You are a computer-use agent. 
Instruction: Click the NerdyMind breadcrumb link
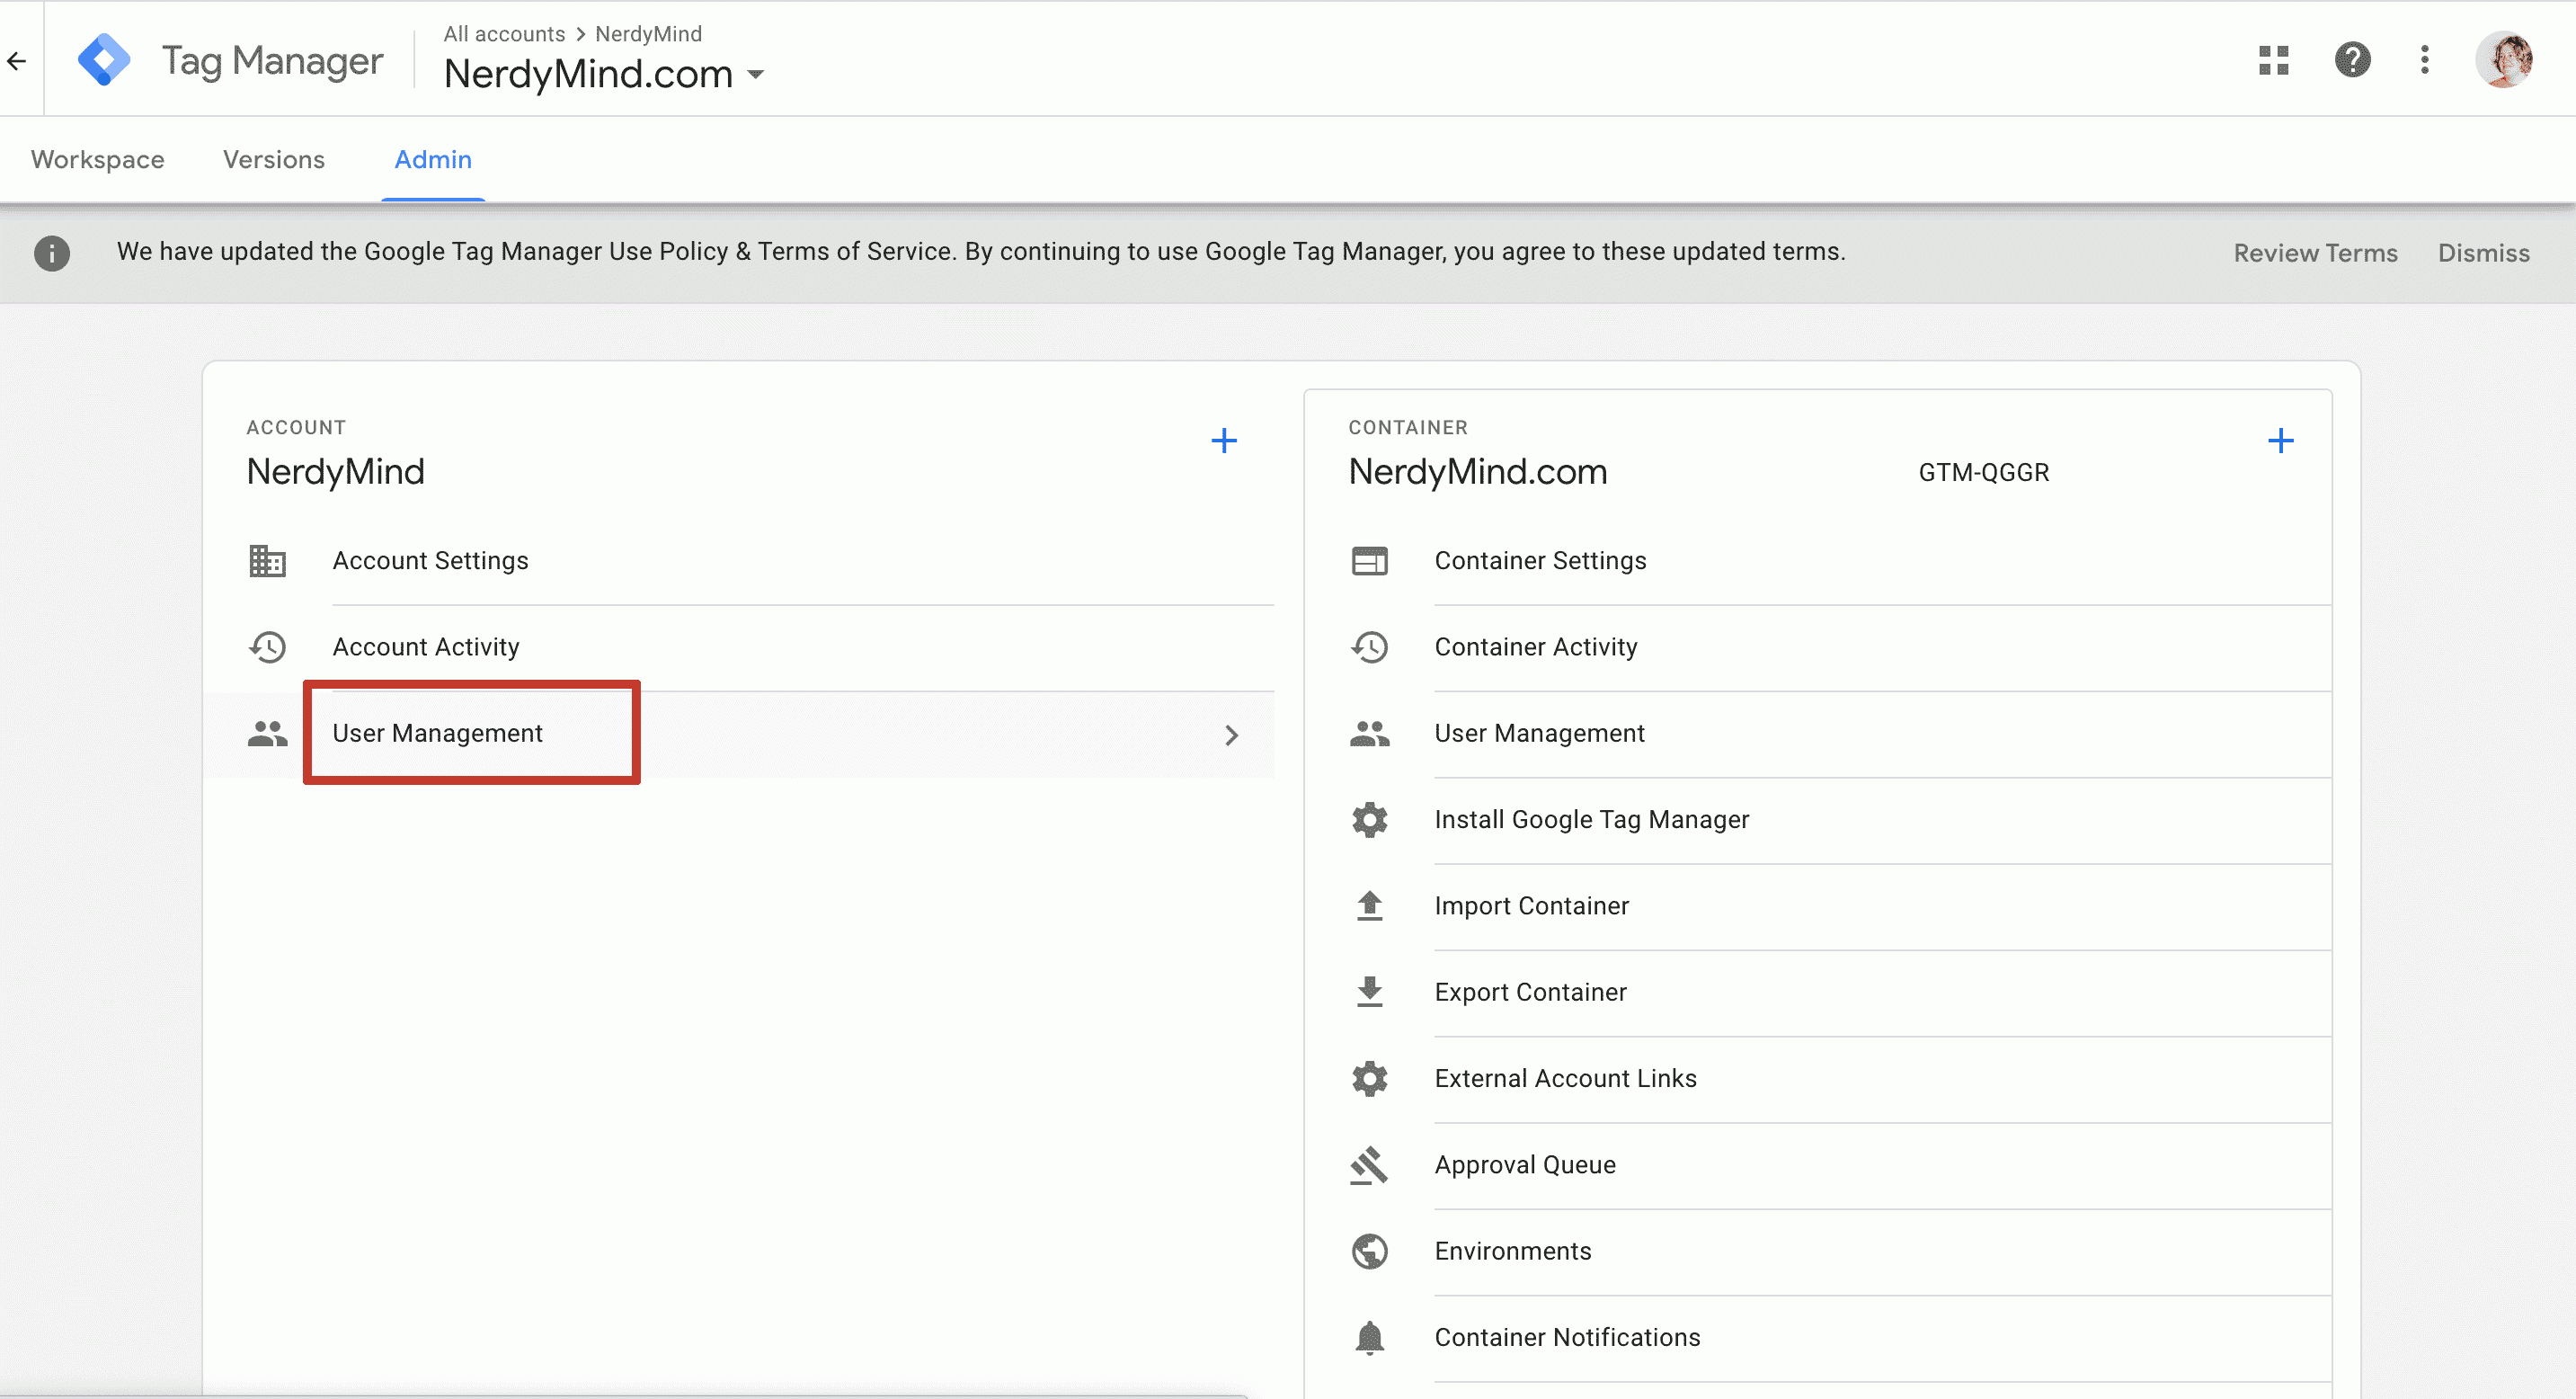point(649,34)
